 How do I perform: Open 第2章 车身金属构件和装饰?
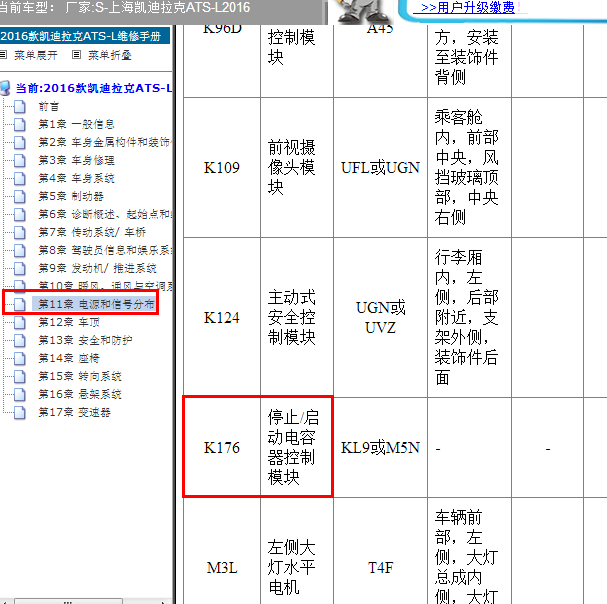tap(105, 142)
